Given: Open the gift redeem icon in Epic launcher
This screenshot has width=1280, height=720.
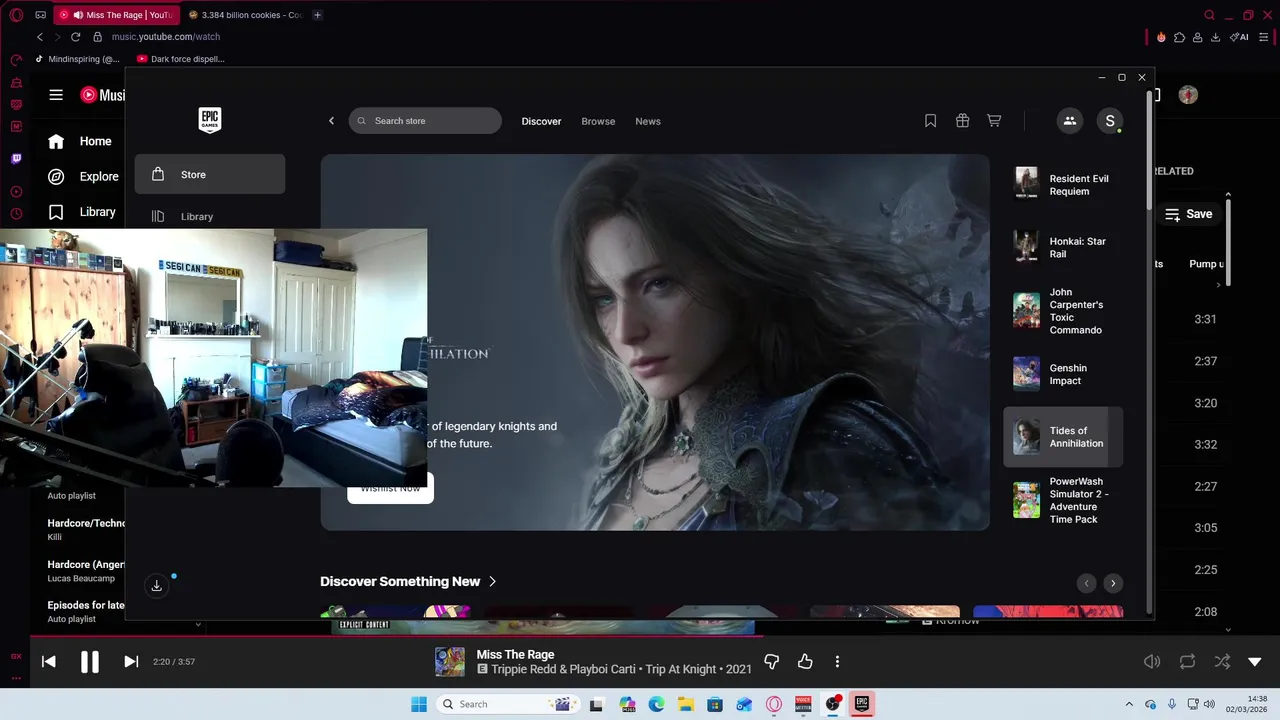Looking at the screenshot, I should (962, 121).
